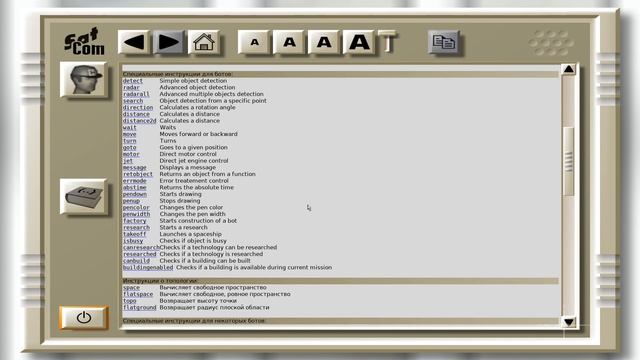
Task: Open the space topology instruction link
Action: pyautogui.click(x=131, y=287)
